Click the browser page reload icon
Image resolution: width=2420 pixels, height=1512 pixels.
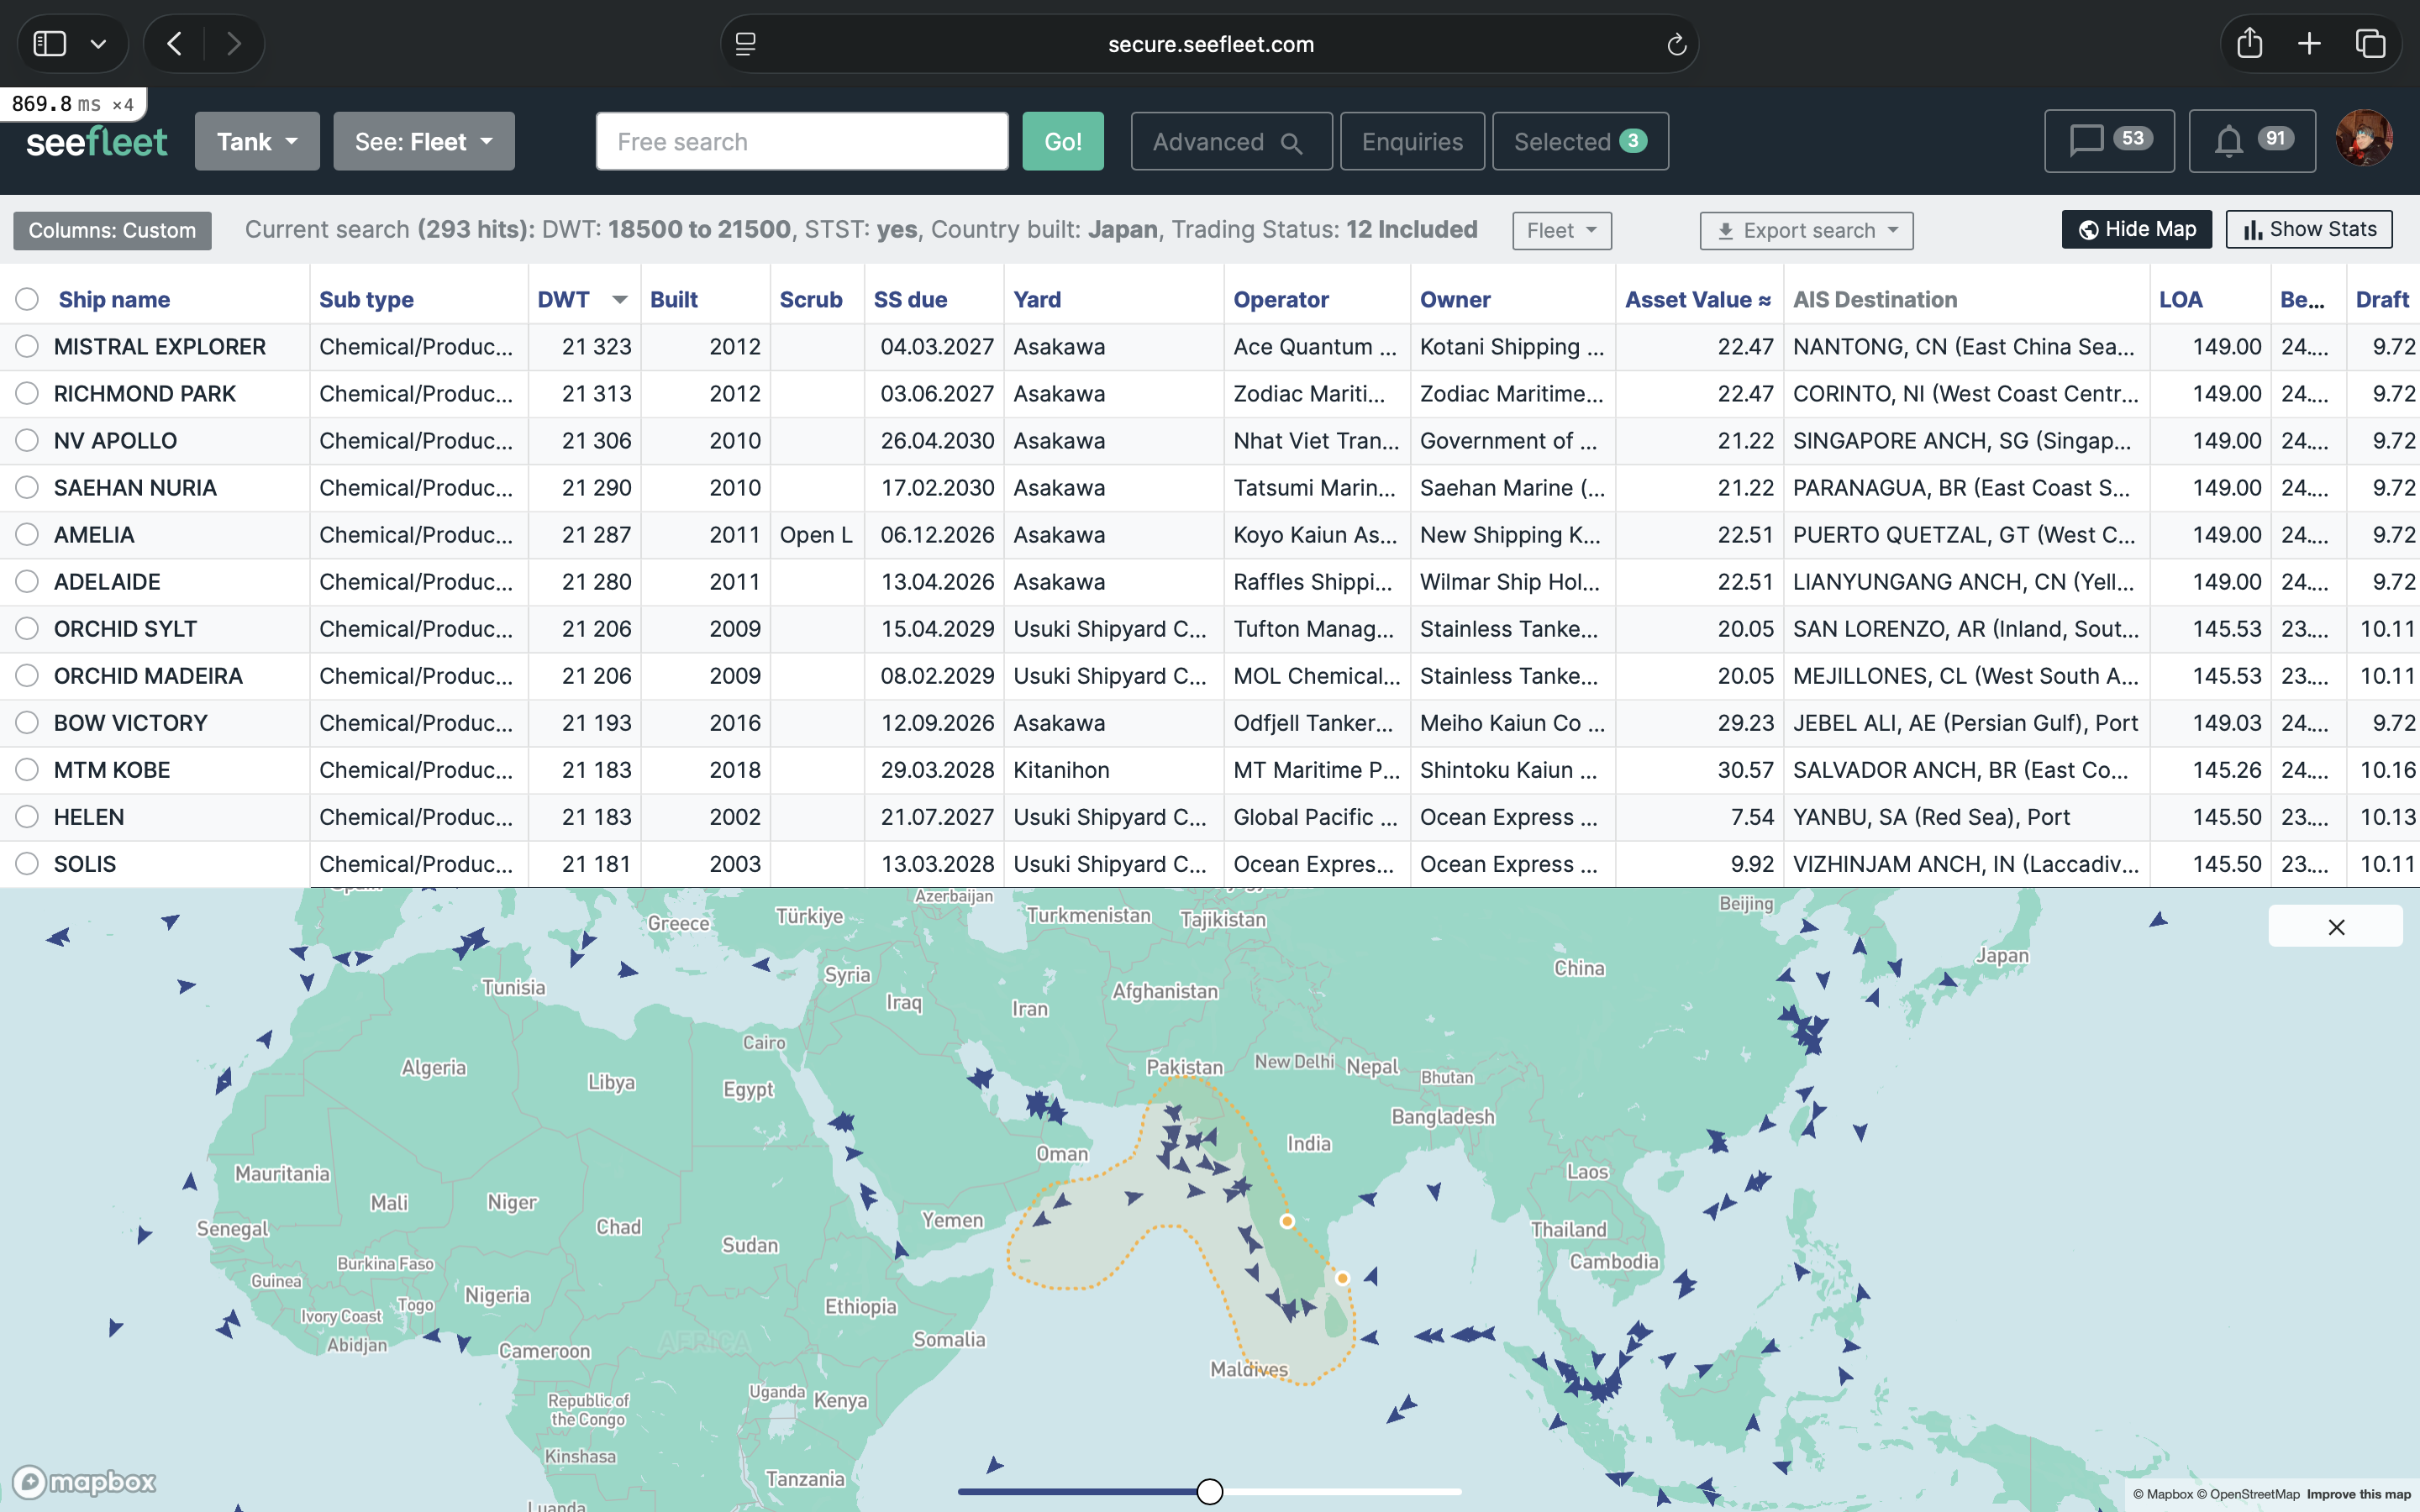pyautogui.click(x=1676, y=44)
